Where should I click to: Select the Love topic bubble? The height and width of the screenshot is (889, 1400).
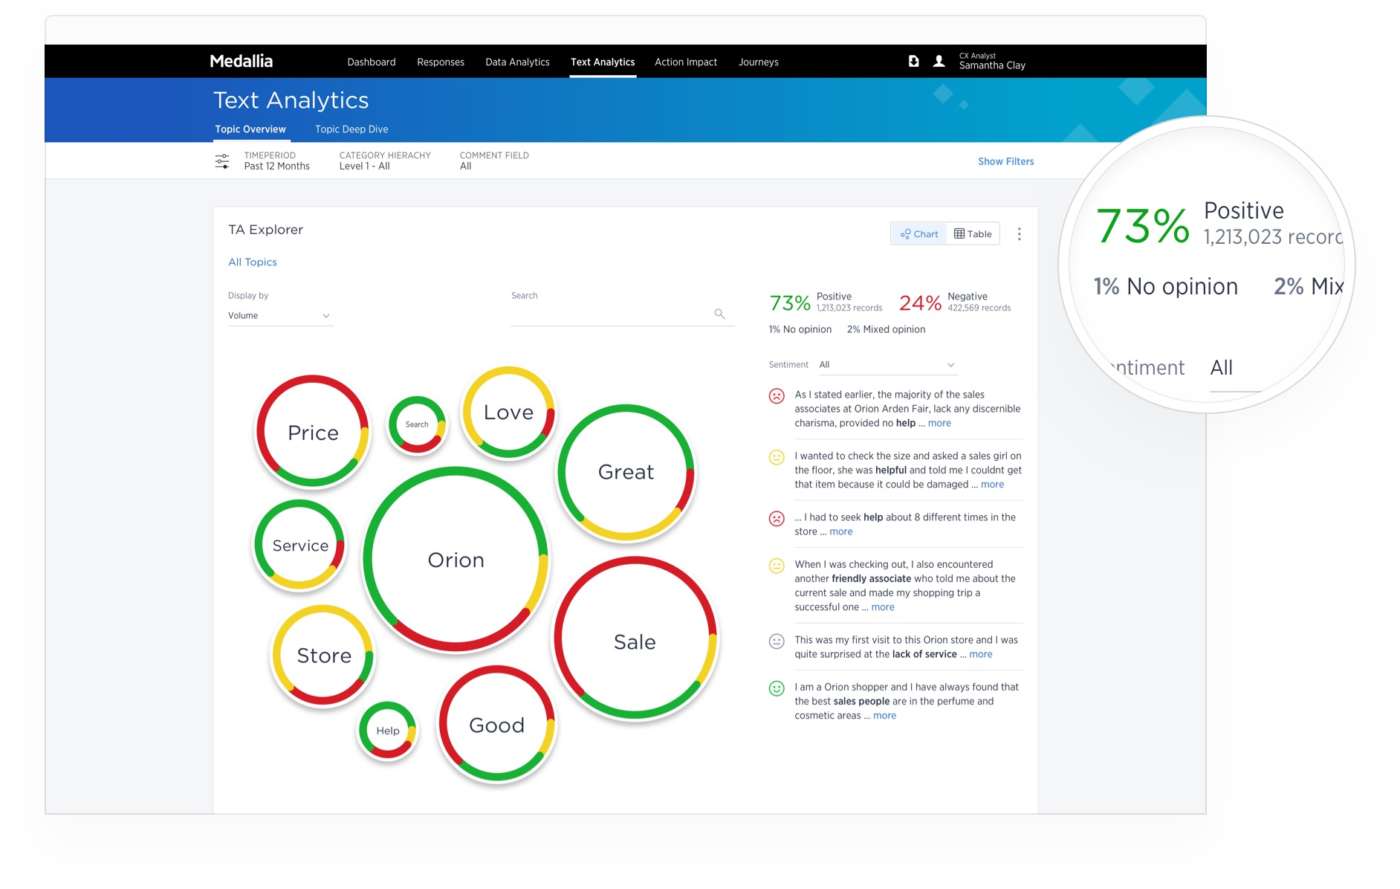[508, 412]
